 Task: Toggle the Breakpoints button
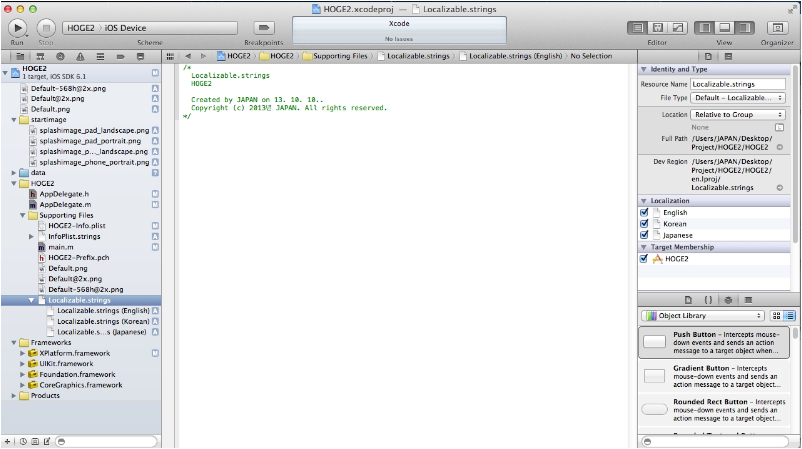coord(264,28)
